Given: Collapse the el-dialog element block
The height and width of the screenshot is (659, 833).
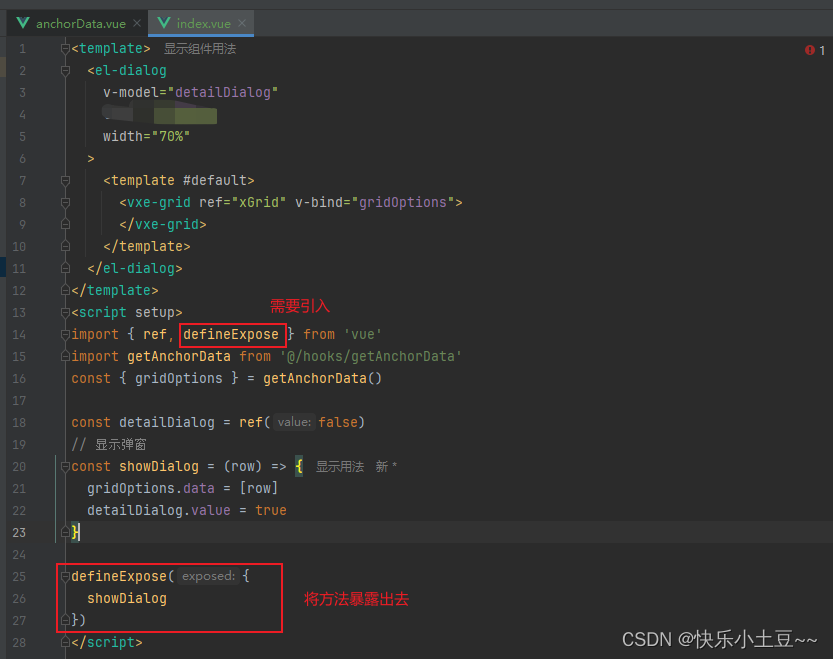Looking at the screenshot, I should 64,70.
